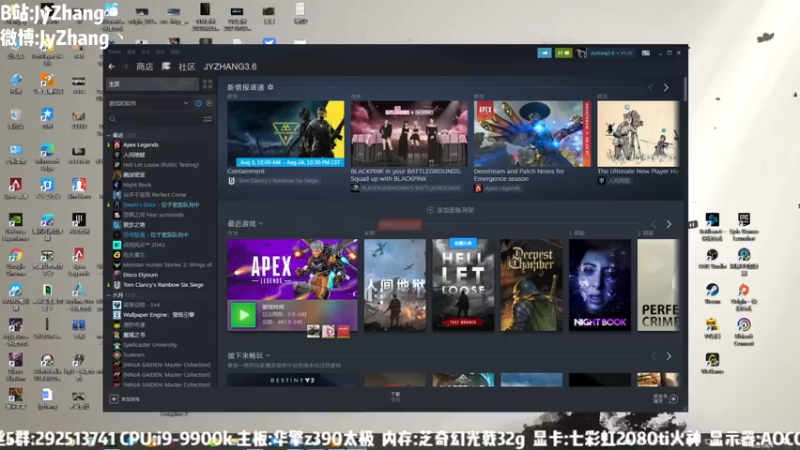
Task: Go back with the Steam back arrow
Action: coord(112,66)
